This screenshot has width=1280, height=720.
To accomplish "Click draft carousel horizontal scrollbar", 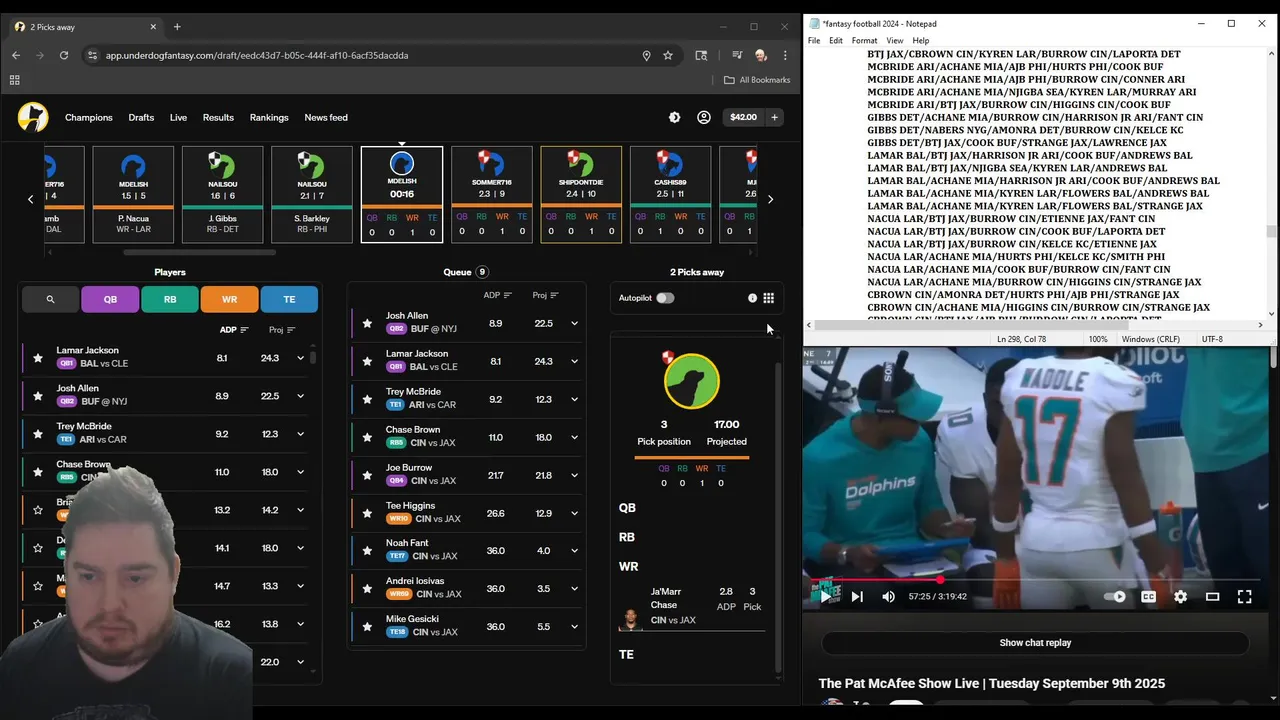I will 200,252.
